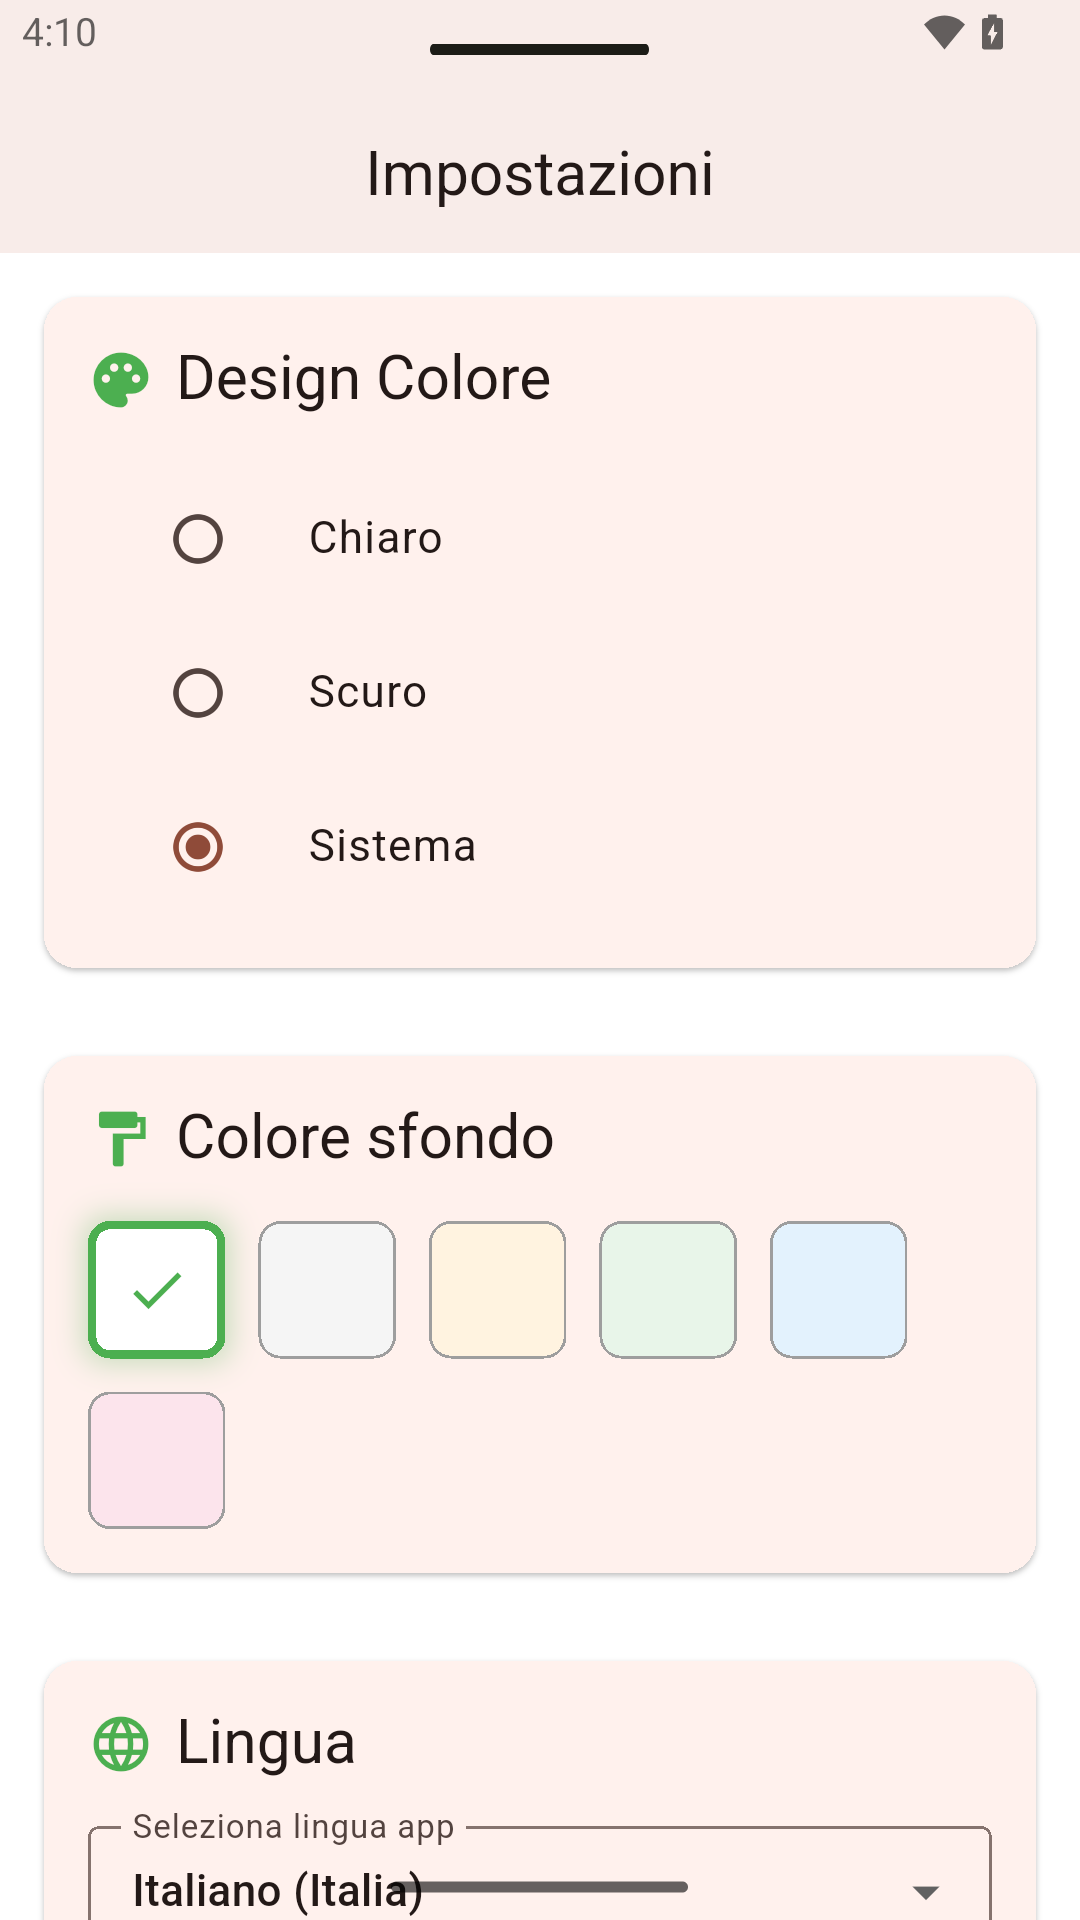This screenshot has width=1080, height=1920.
Task: Choose the pale green background swatch
Action: [x=668, y=1290]
